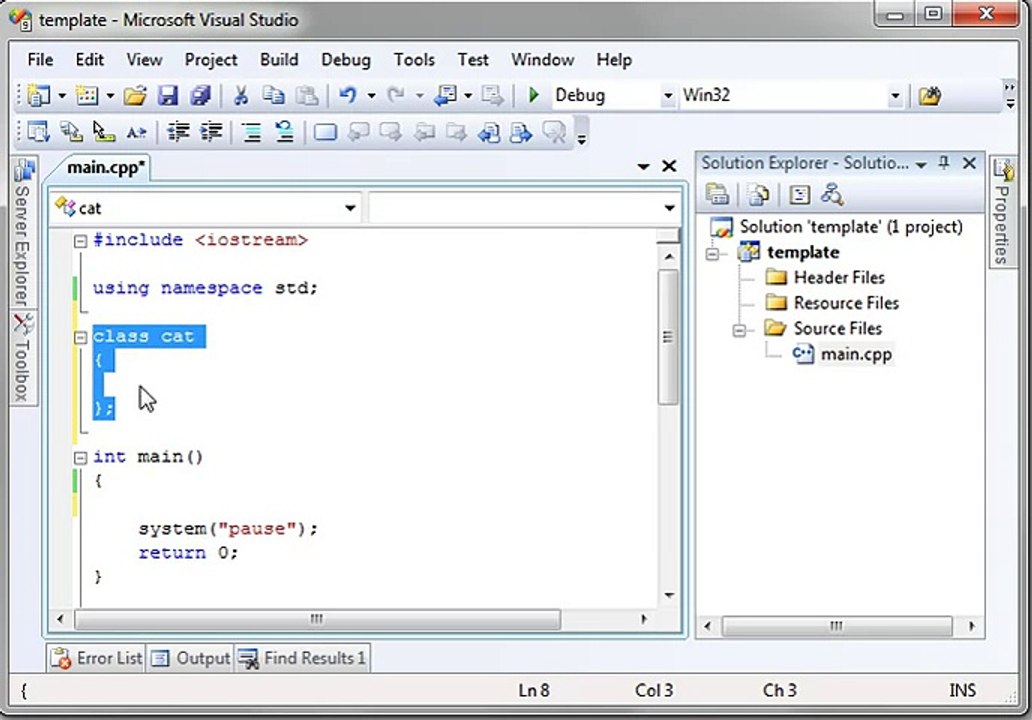The width and height of the screenshot is (1032, 720).
Task: Pin toggle for Solution Explorer panel
Action: click(944, 163)
